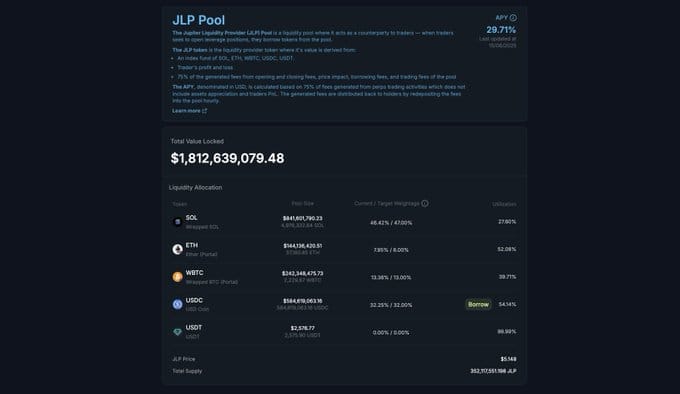Click the Total Supply JLP amount
This screenshot has height=394, width=680.
(x=493, y=371)
